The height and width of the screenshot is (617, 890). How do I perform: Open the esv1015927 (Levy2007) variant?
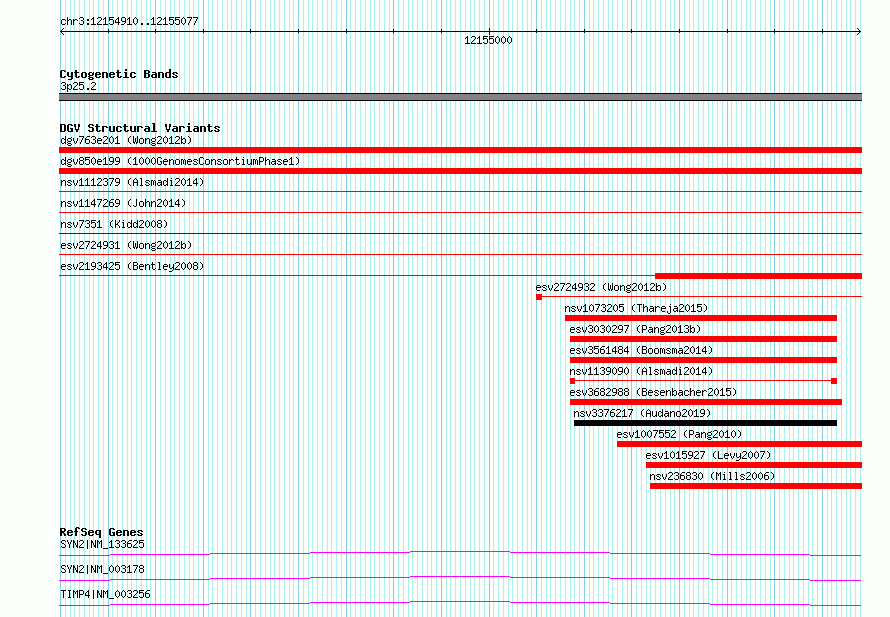coord(708,455)
